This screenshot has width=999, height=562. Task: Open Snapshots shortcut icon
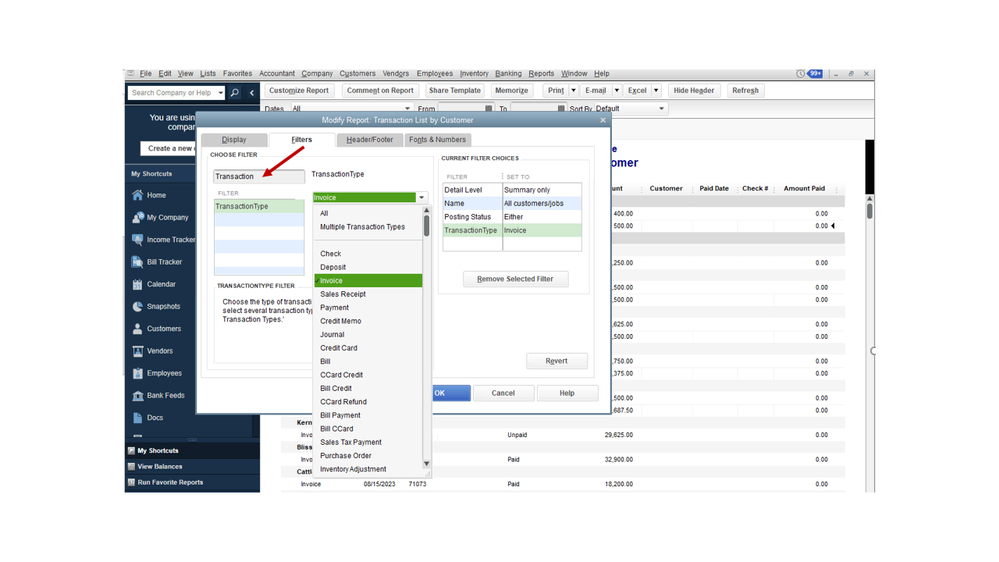point(138,306)
